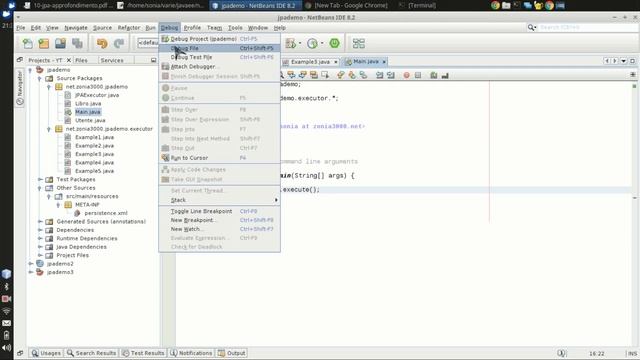Minimize the Projects panel group
640x360 pixels.
(153, 60)
